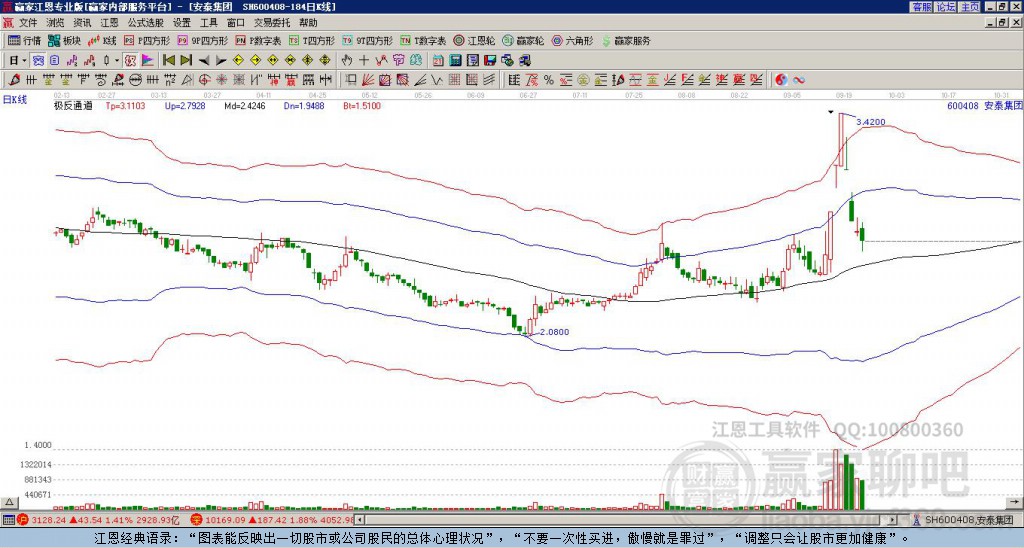
Task: Click the right arrow at the volume panel edge
Action: (x=1016, y=502)
